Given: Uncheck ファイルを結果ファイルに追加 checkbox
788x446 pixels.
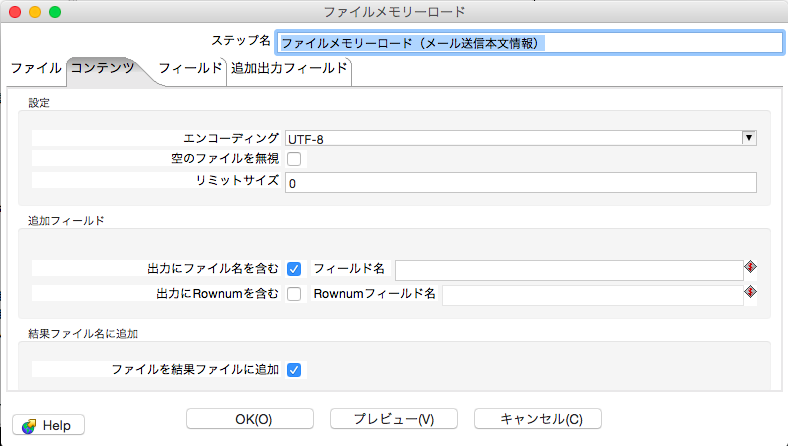Looking at the screenshot, I should (x=294, y=370).
